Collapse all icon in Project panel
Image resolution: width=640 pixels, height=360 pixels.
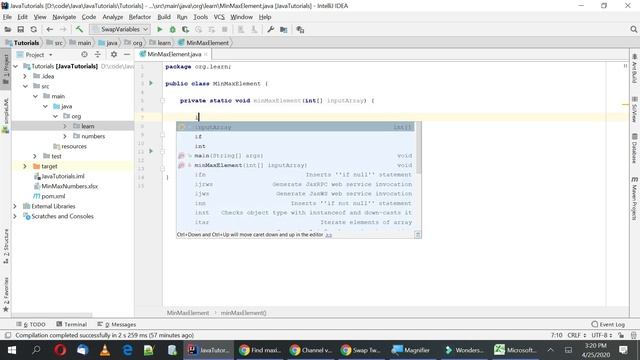click(x=98, y=54)
